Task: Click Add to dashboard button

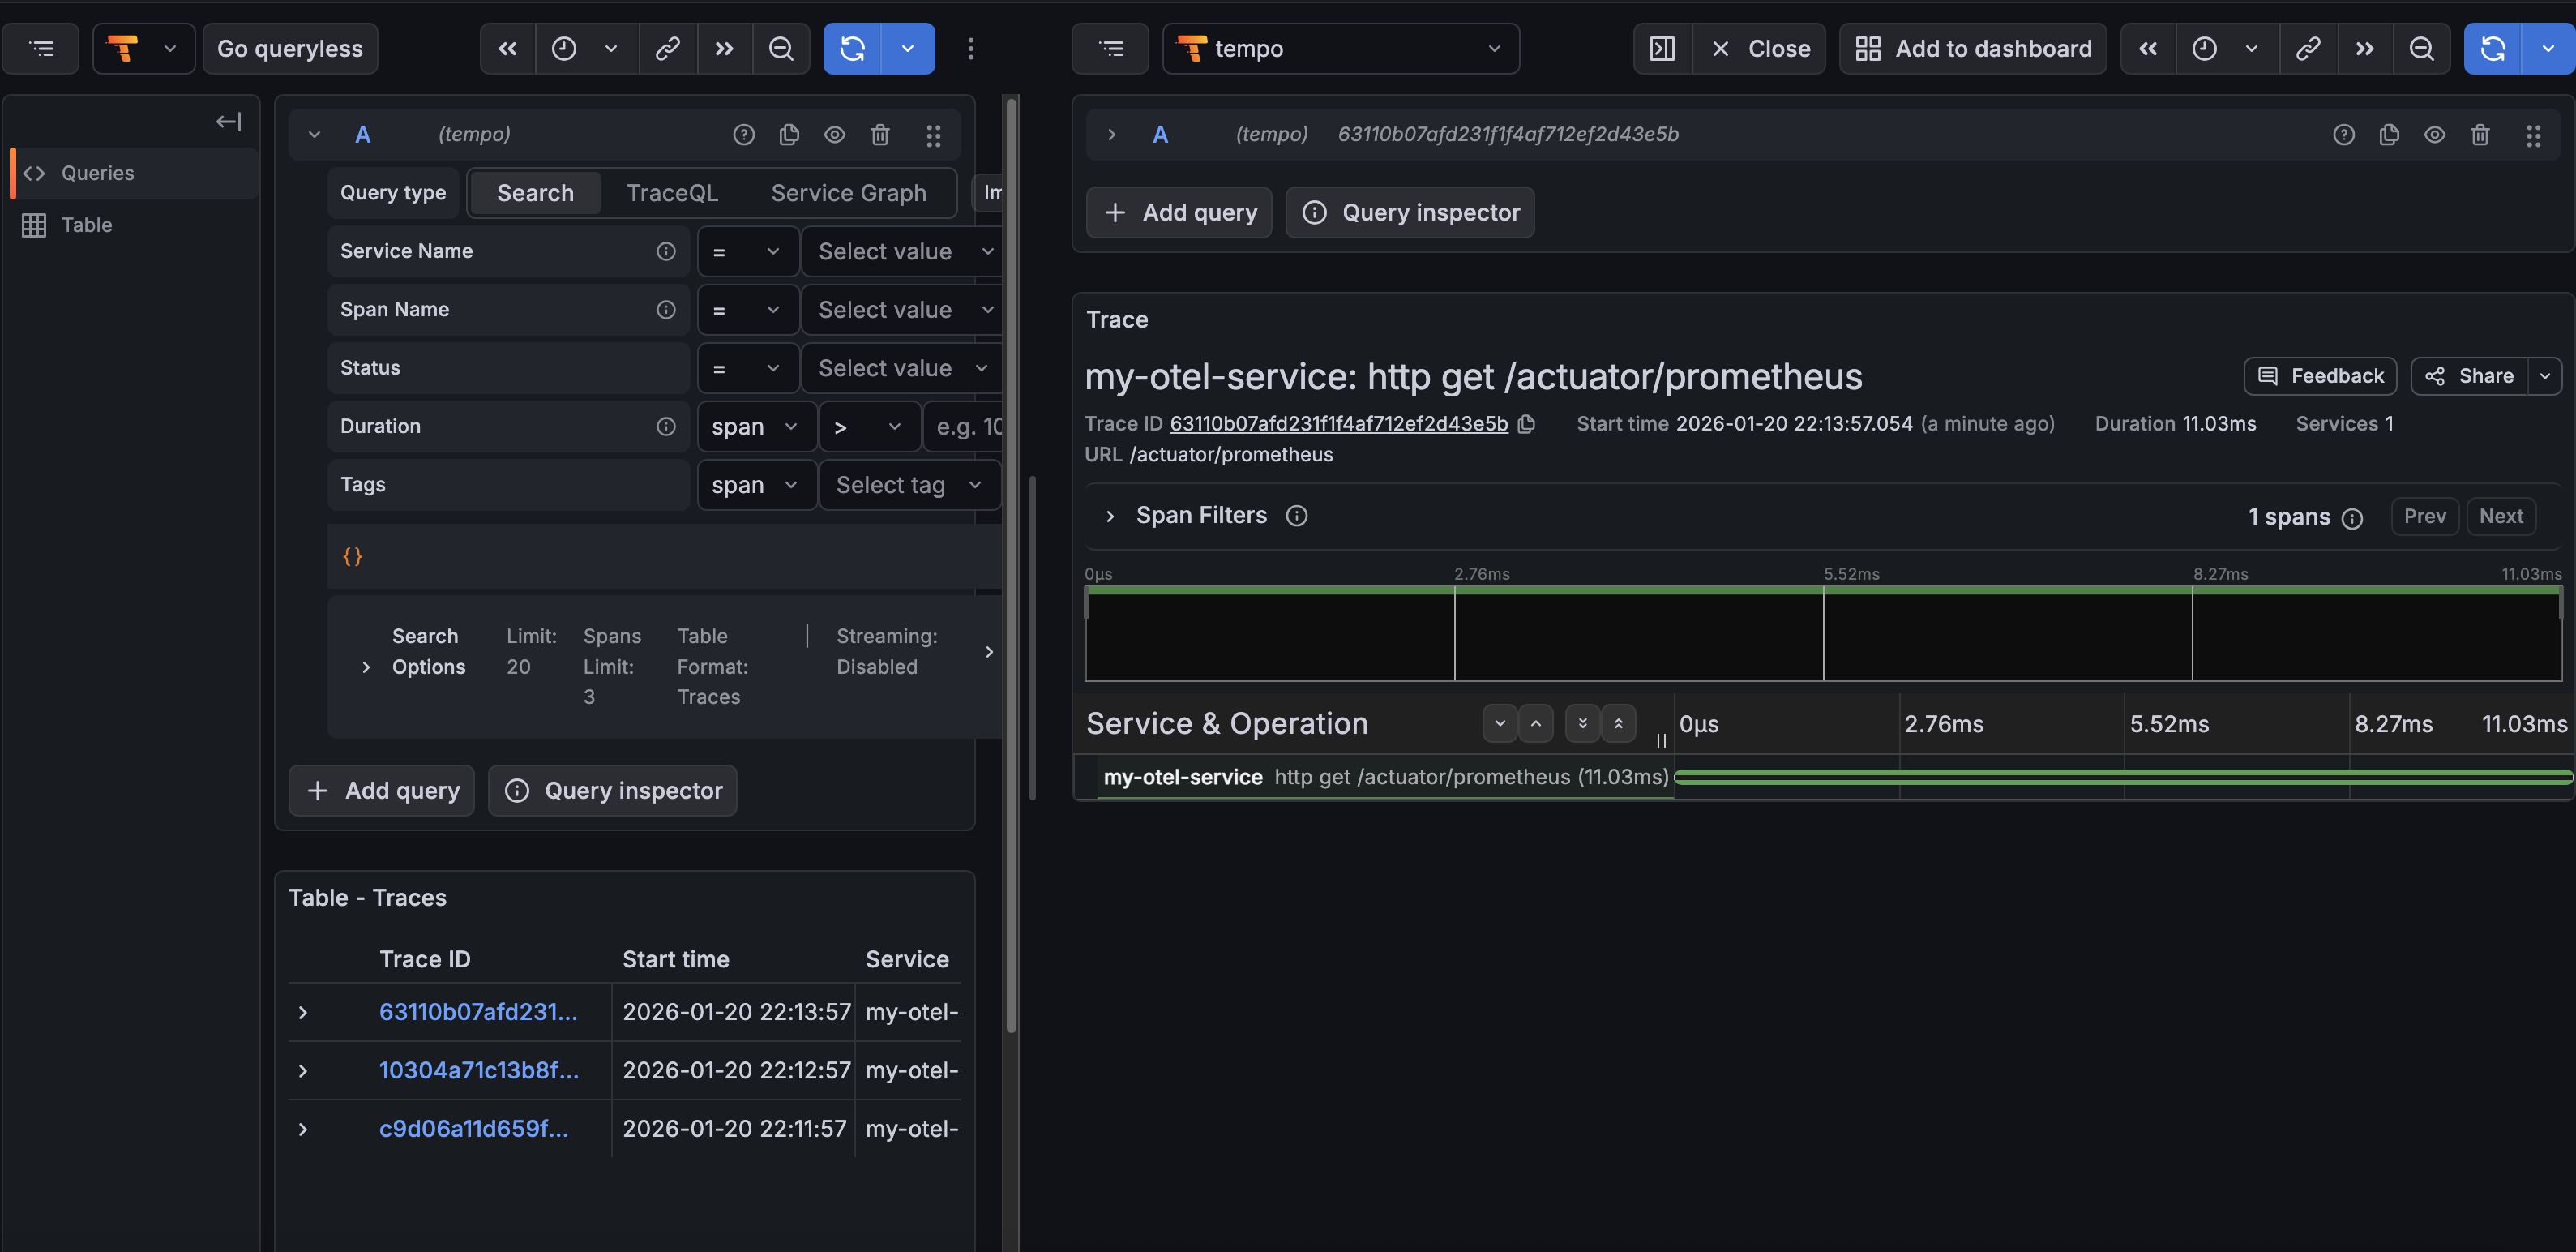Action: click(1973, 49)
